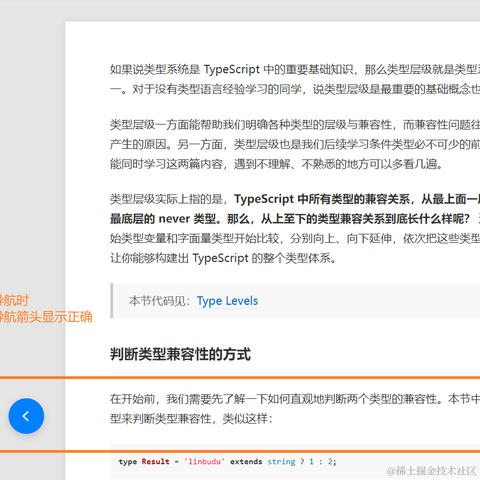This screenshot has height=480, width=480.
Task: Click the line starting with 型来判断类型兼容性
Action: [x=191, y=419]
